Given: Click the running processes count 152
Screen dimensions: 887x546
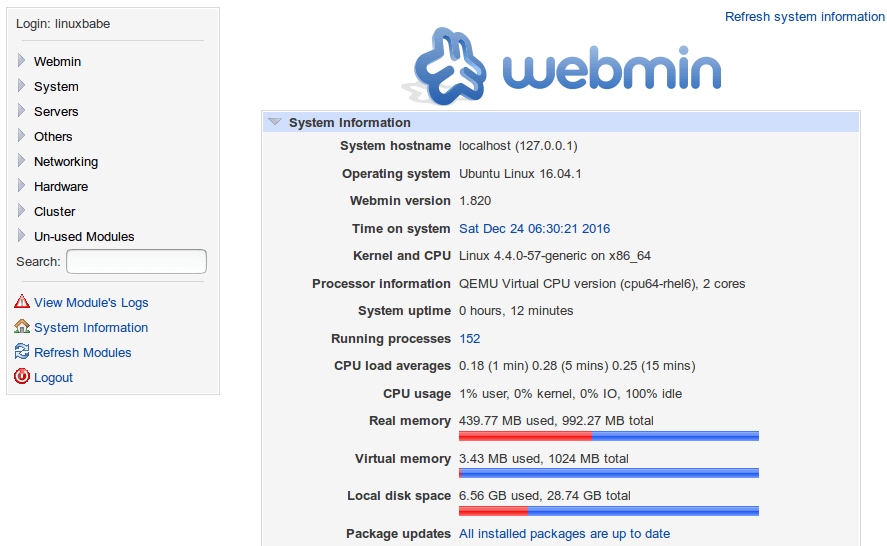Looking at the screenshot, I should point(470,339).
